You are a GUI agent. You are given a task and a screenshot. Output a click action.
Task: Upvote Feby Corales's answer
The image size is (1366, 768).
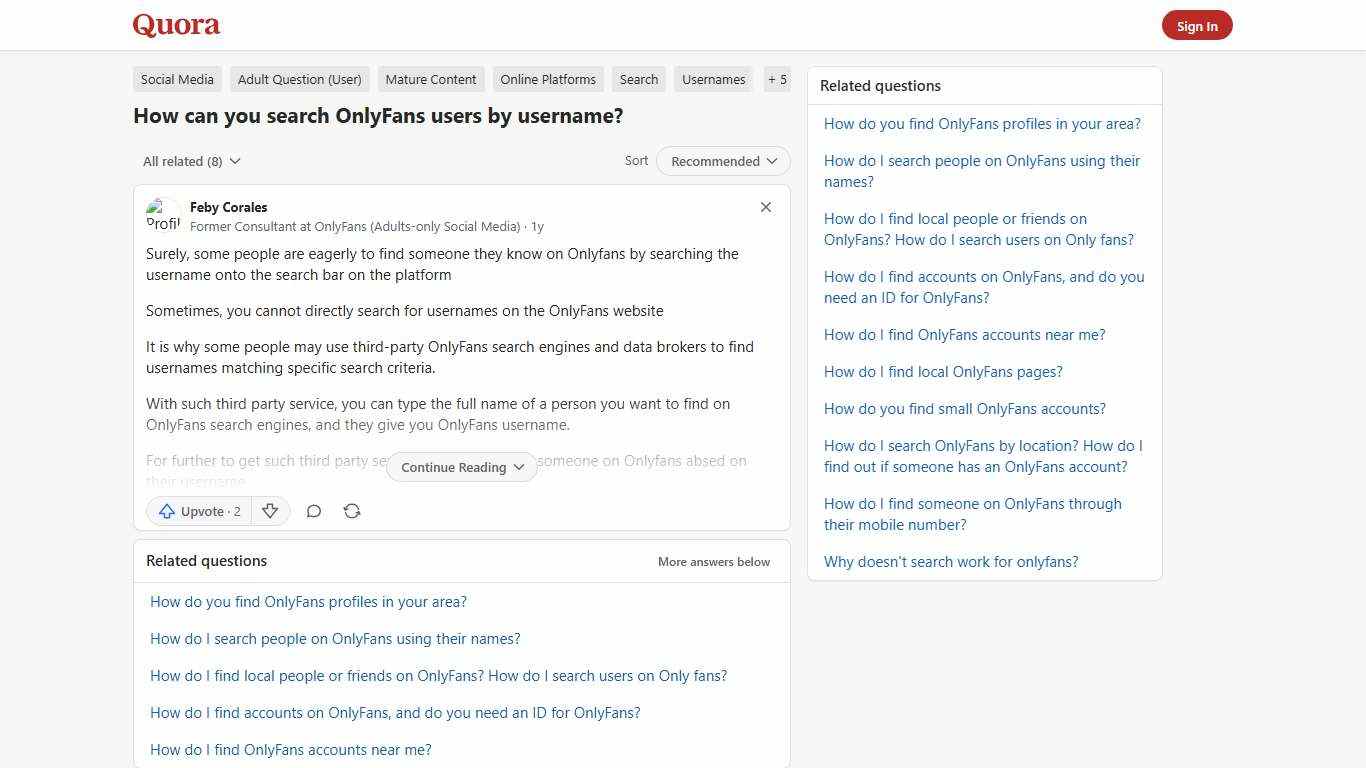point(198,511)
